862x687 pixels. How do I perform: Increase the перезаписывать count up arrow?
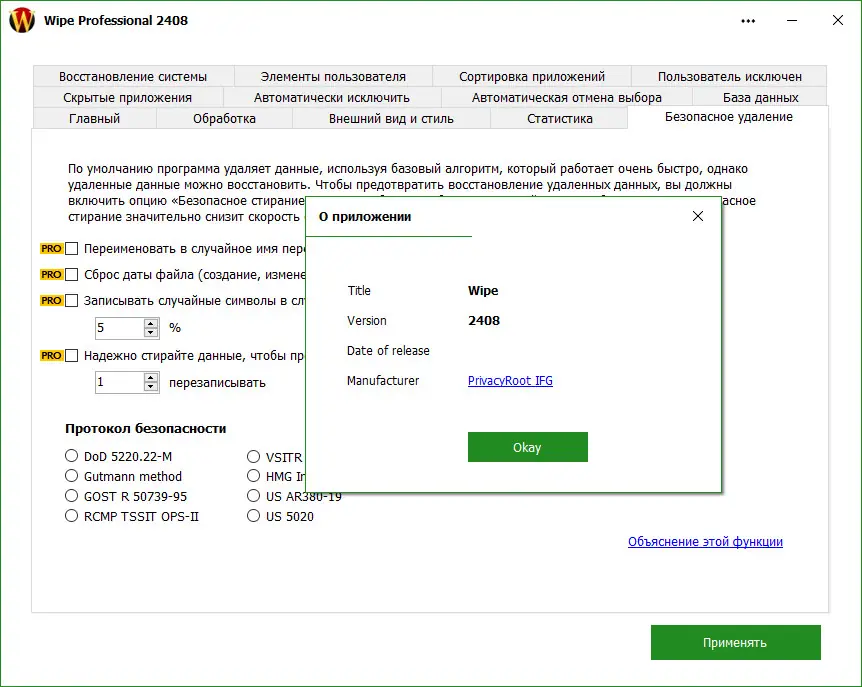(x=151, y=377)
